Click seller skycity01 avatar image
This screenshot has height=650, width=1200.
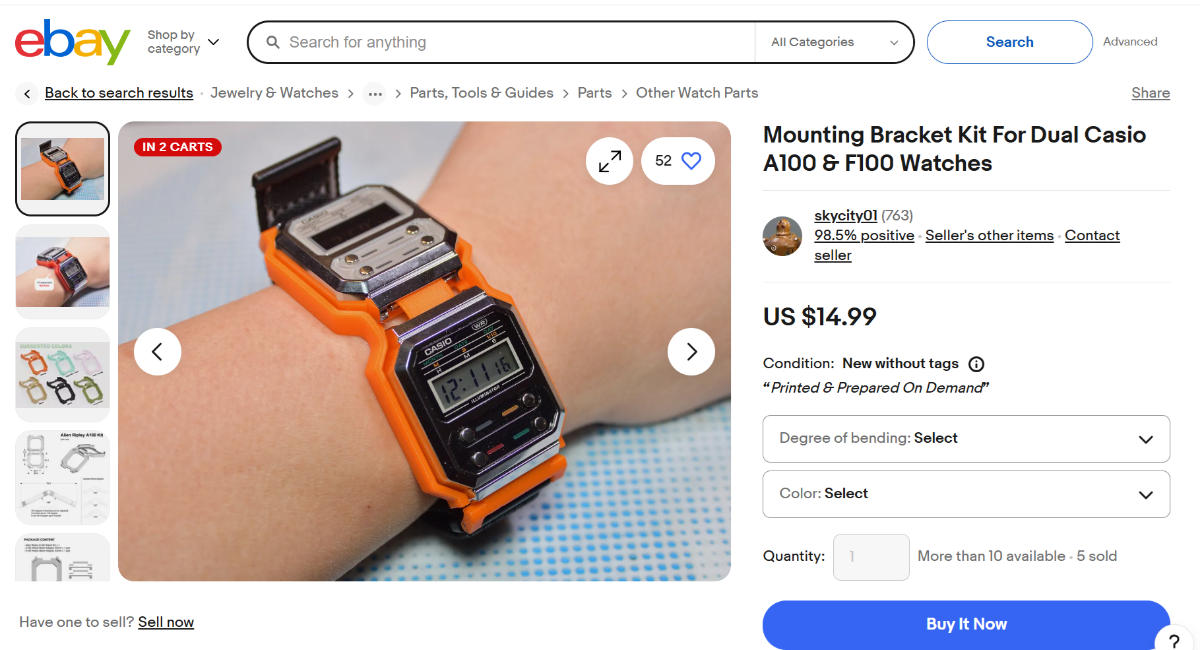782,236
